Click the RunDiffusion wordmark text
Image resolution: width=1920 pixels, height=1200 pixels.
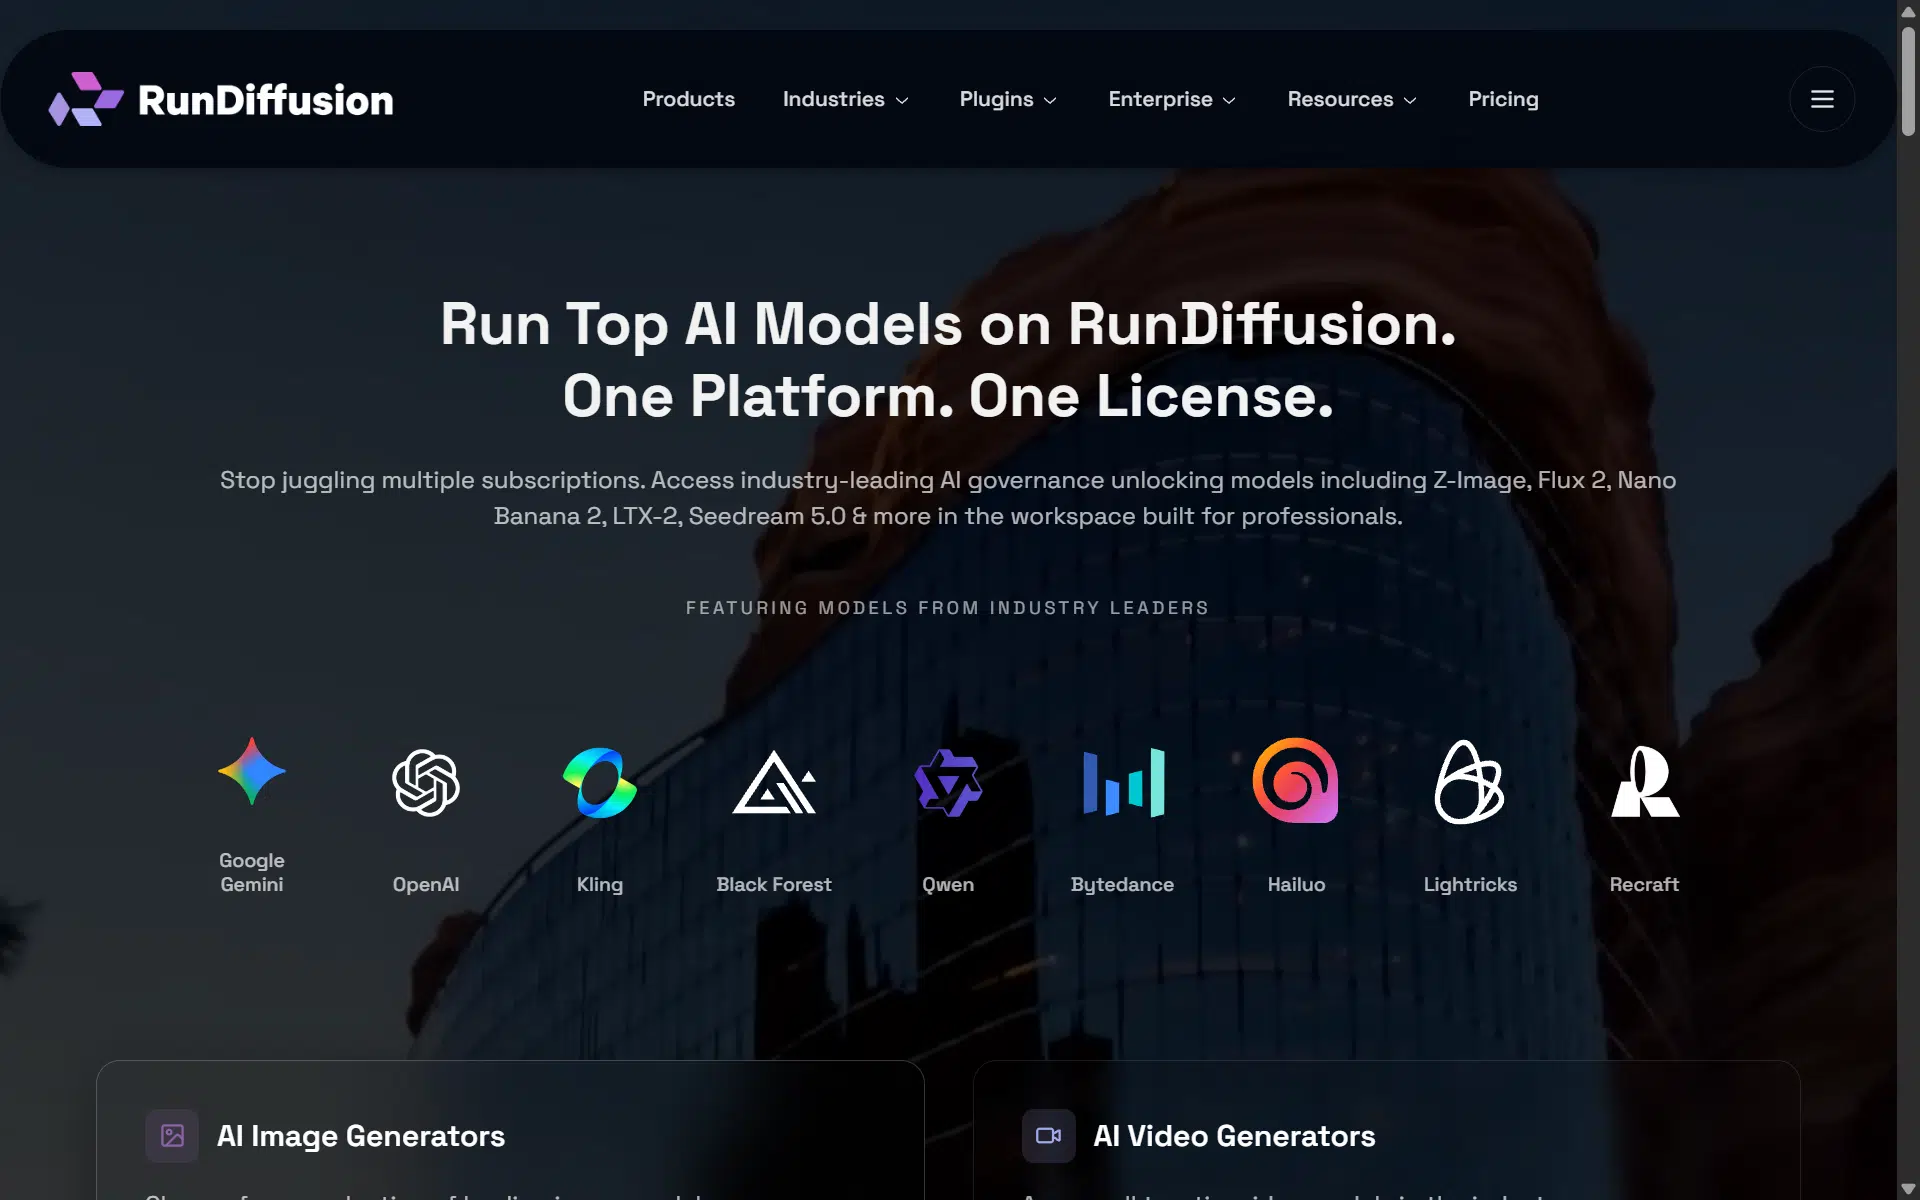click(x=266, y=100)
